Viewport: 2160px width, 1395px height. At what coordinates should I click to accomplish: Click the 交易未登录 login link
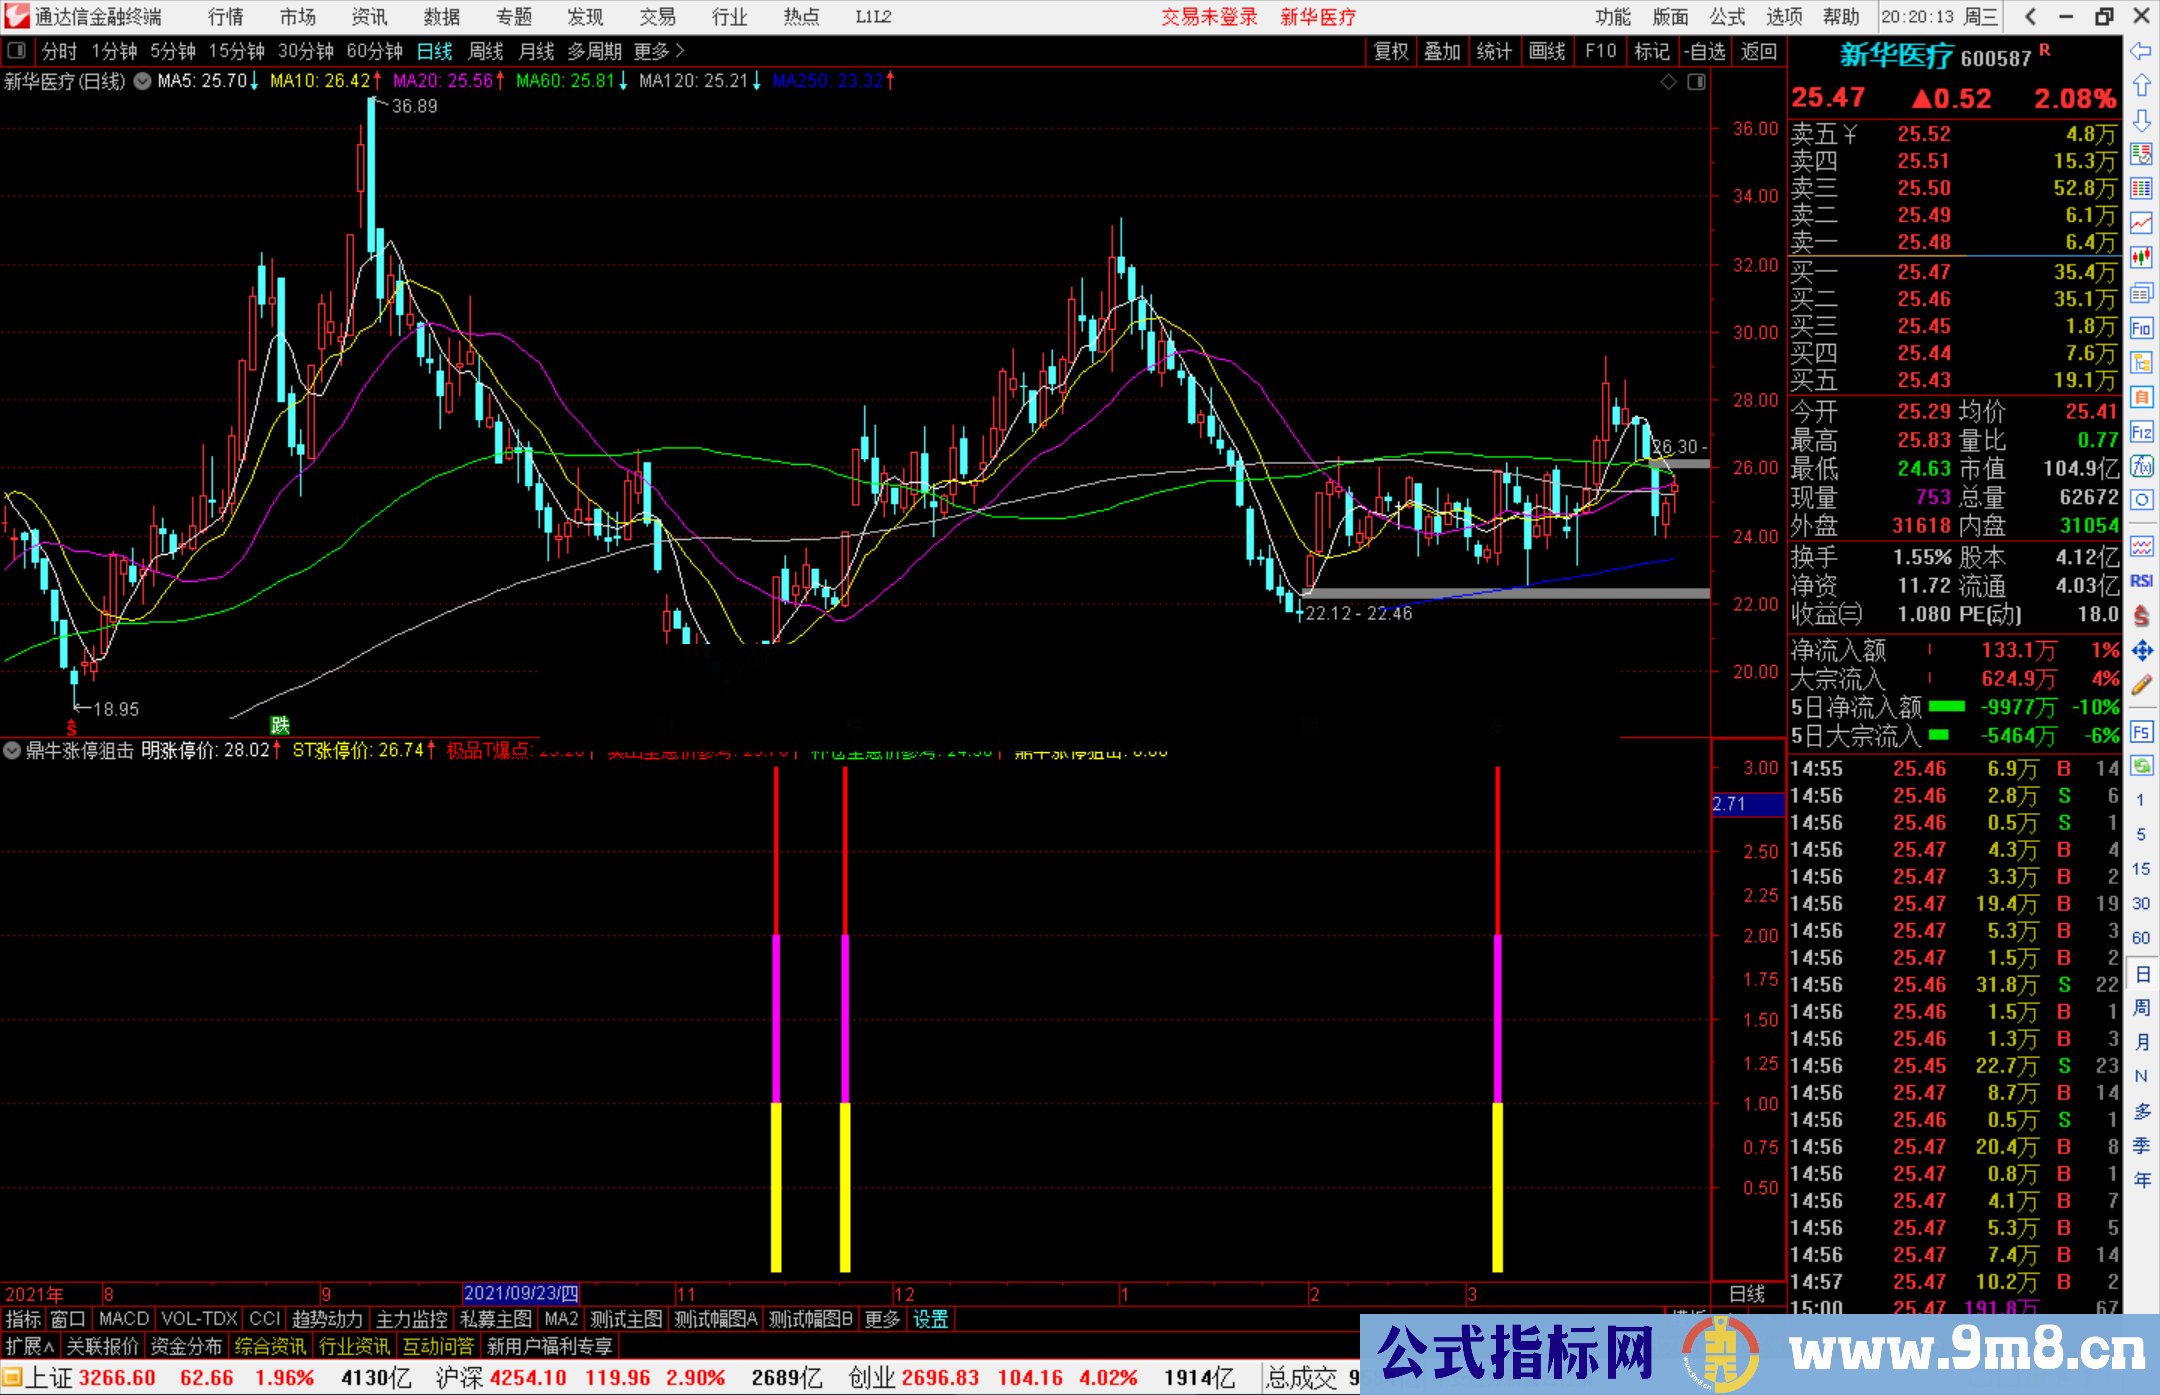point(1210,17)
